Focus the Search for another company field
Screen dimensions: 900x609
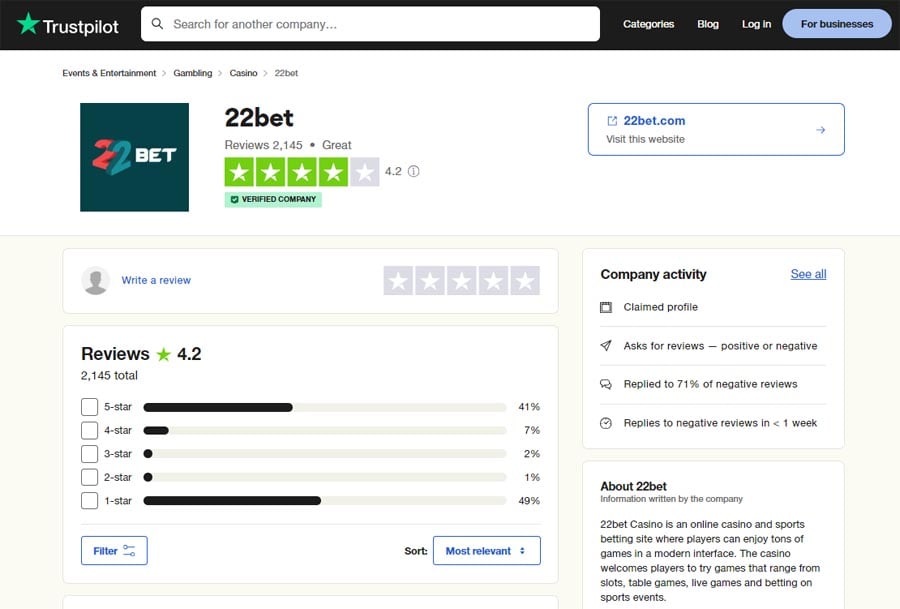coord(370,24)
